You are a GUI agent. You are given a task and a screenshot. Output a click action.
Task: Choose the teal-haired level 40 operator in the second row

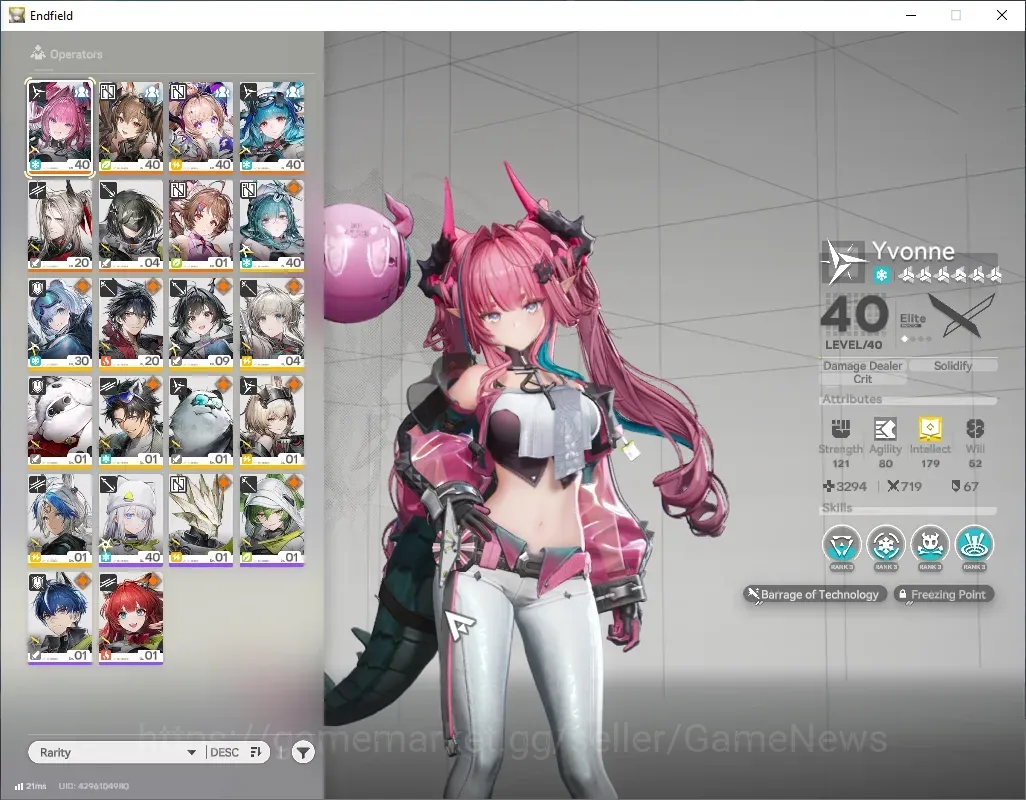tap(272, 225)
